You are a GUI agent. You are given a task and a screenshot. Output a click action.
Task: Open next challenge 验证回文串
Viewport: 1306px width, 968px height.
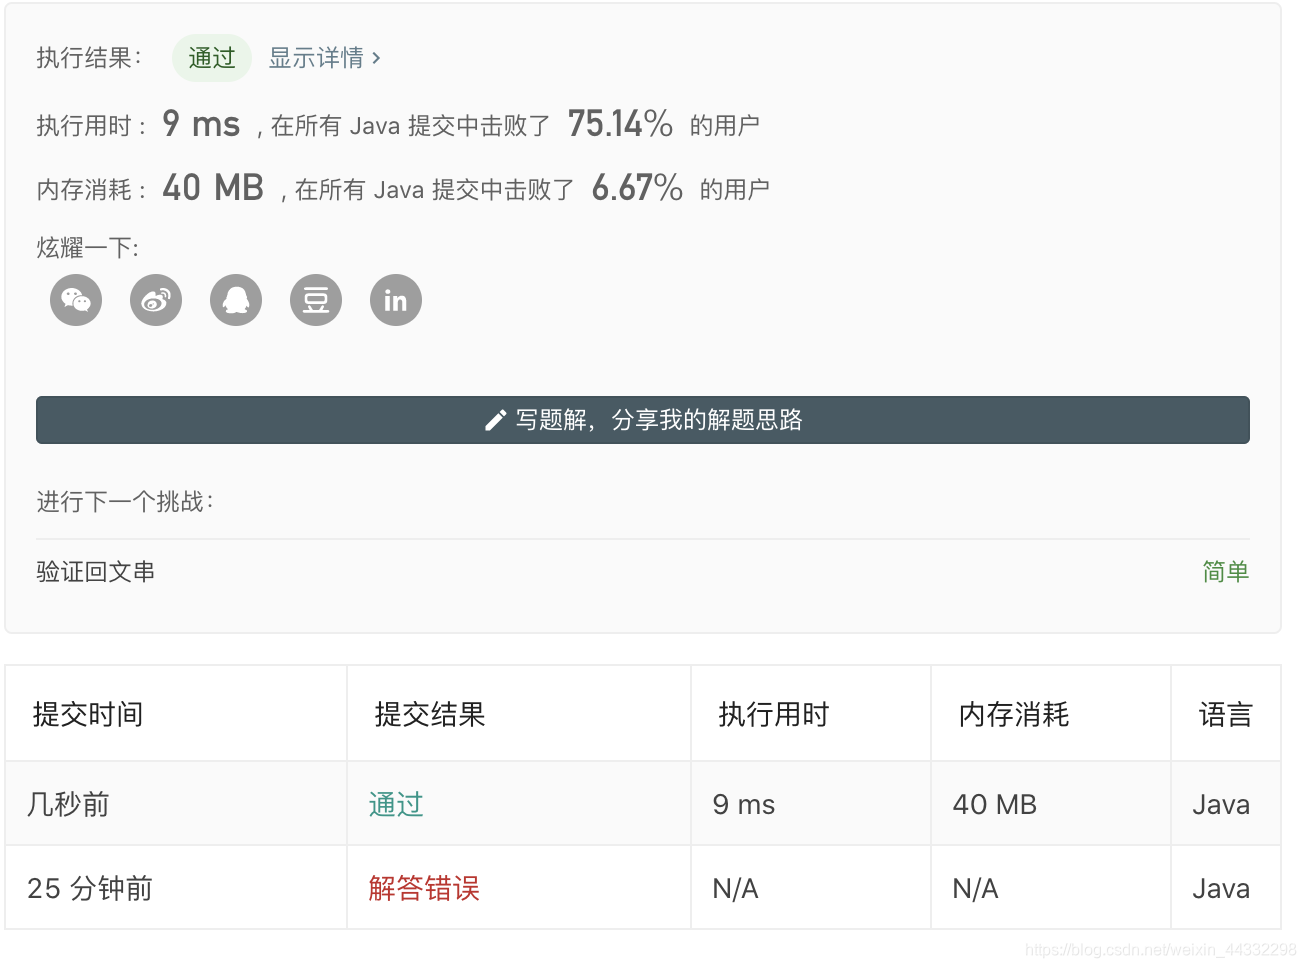click(x=96, y=572)
